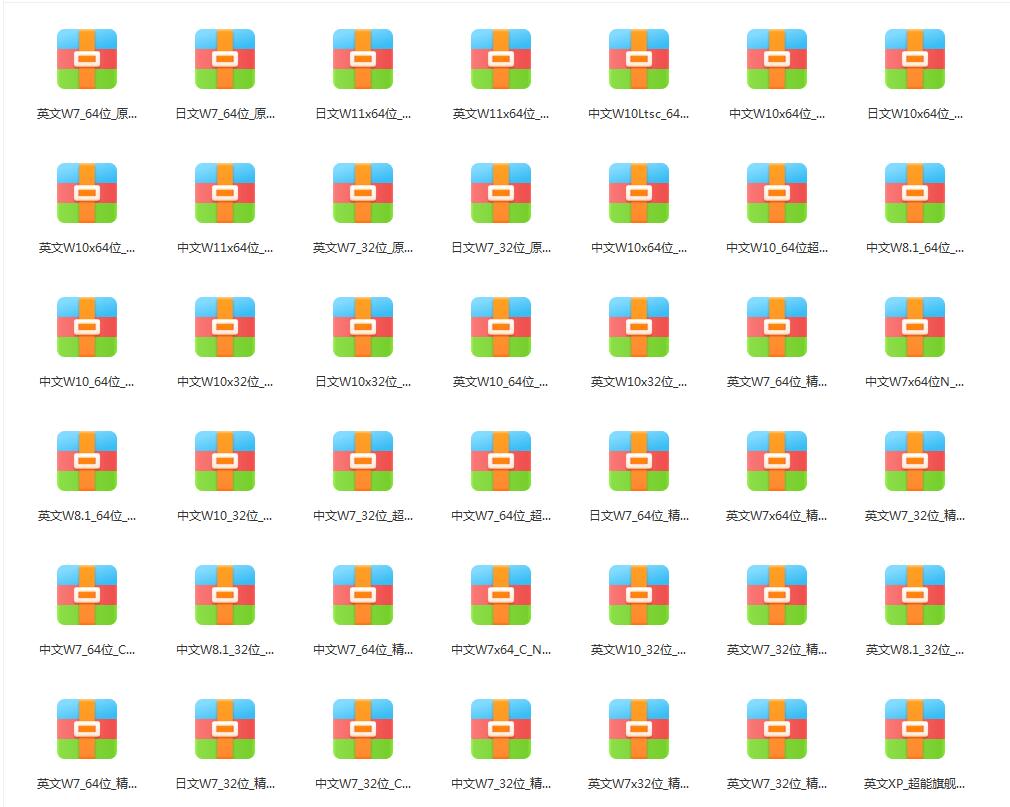
Task: Click the 日文W7_64位_精... archive icon
Action: point(639,461)
